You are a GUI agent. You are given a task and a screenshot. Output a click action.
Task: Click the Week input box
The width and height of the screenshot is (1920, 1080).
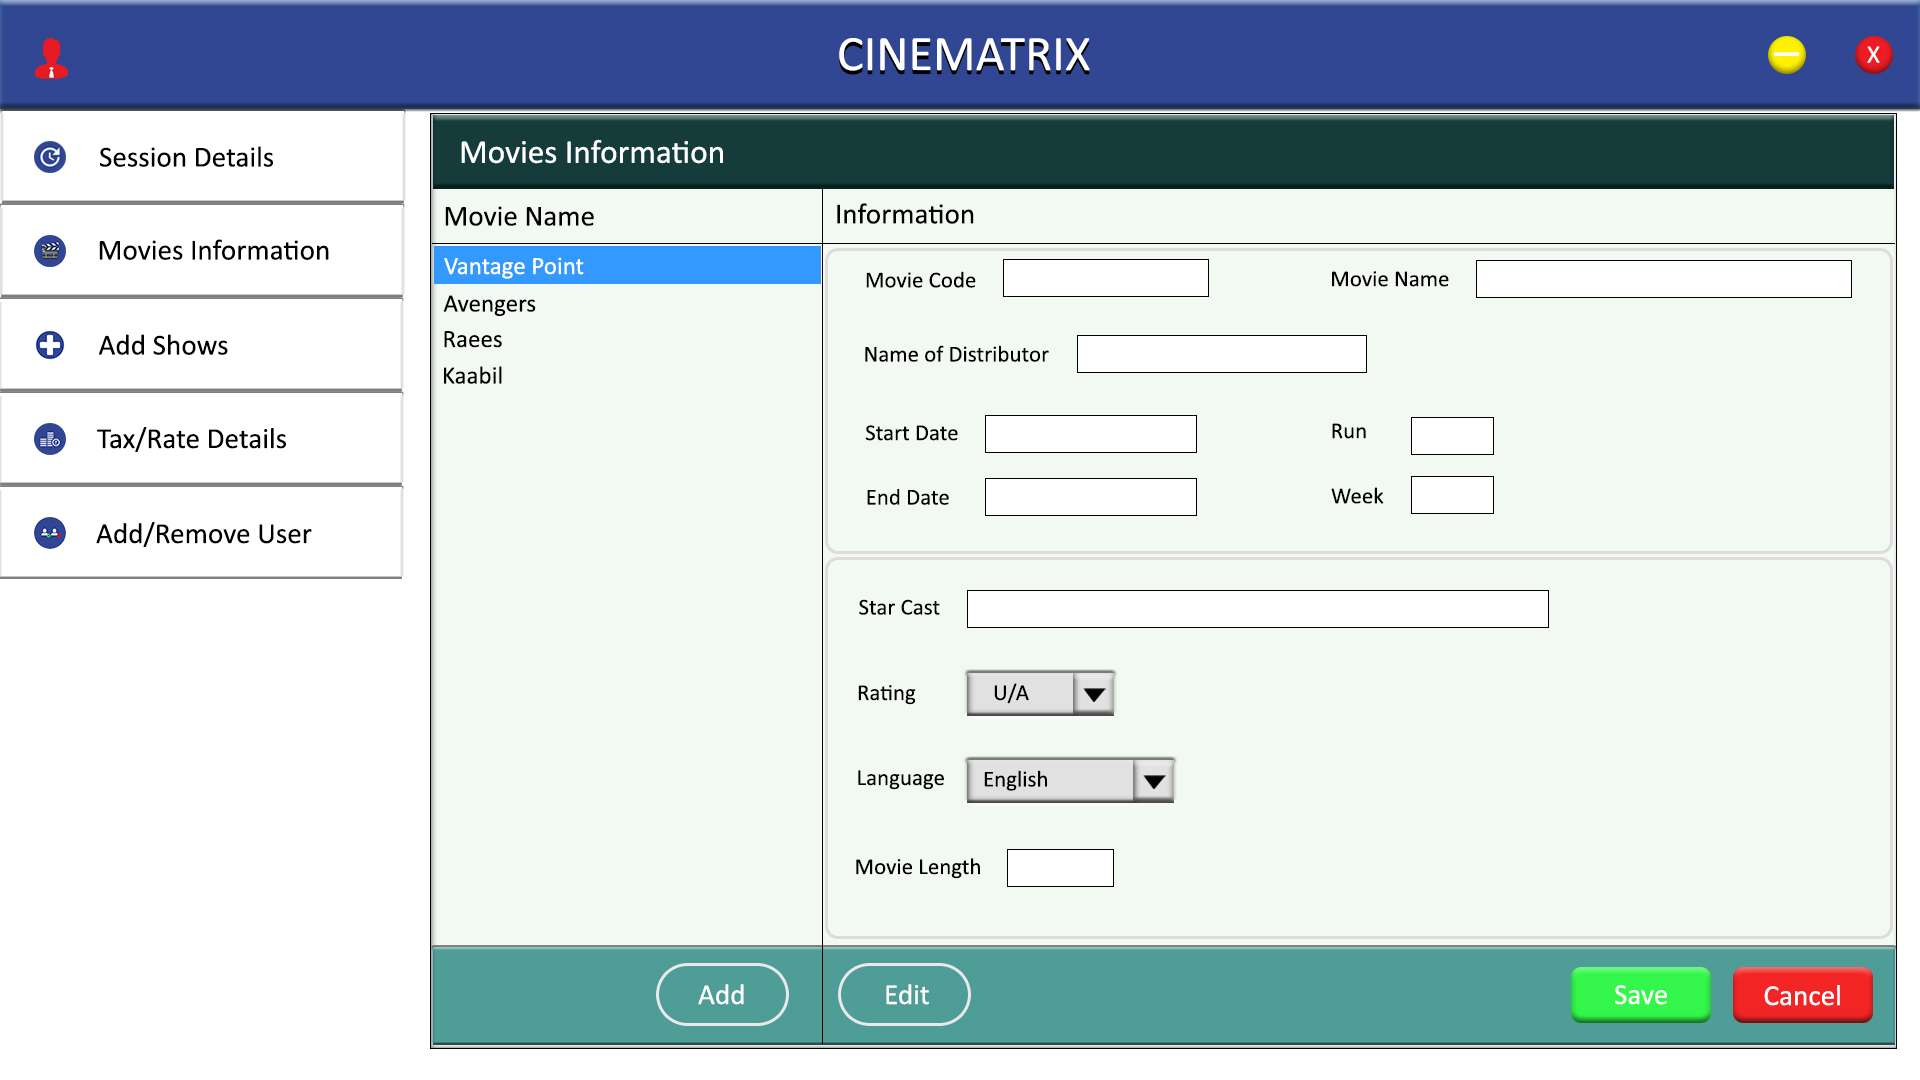[x=1452, y=495]
